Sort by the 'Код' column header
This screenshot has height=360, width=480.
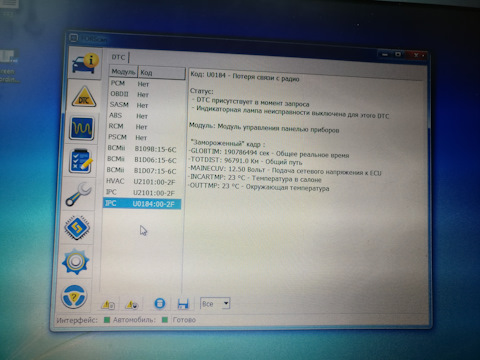point(162,73)
